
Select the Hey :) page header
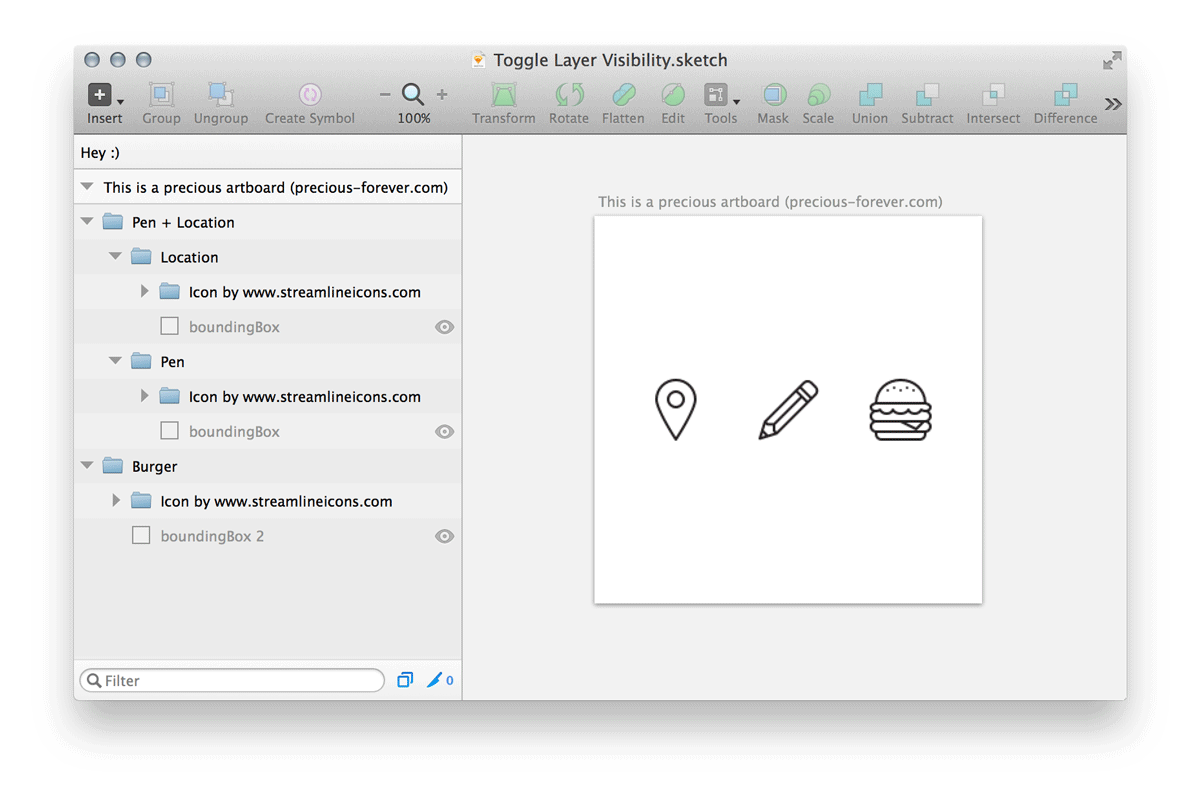[x=101, y=153]
